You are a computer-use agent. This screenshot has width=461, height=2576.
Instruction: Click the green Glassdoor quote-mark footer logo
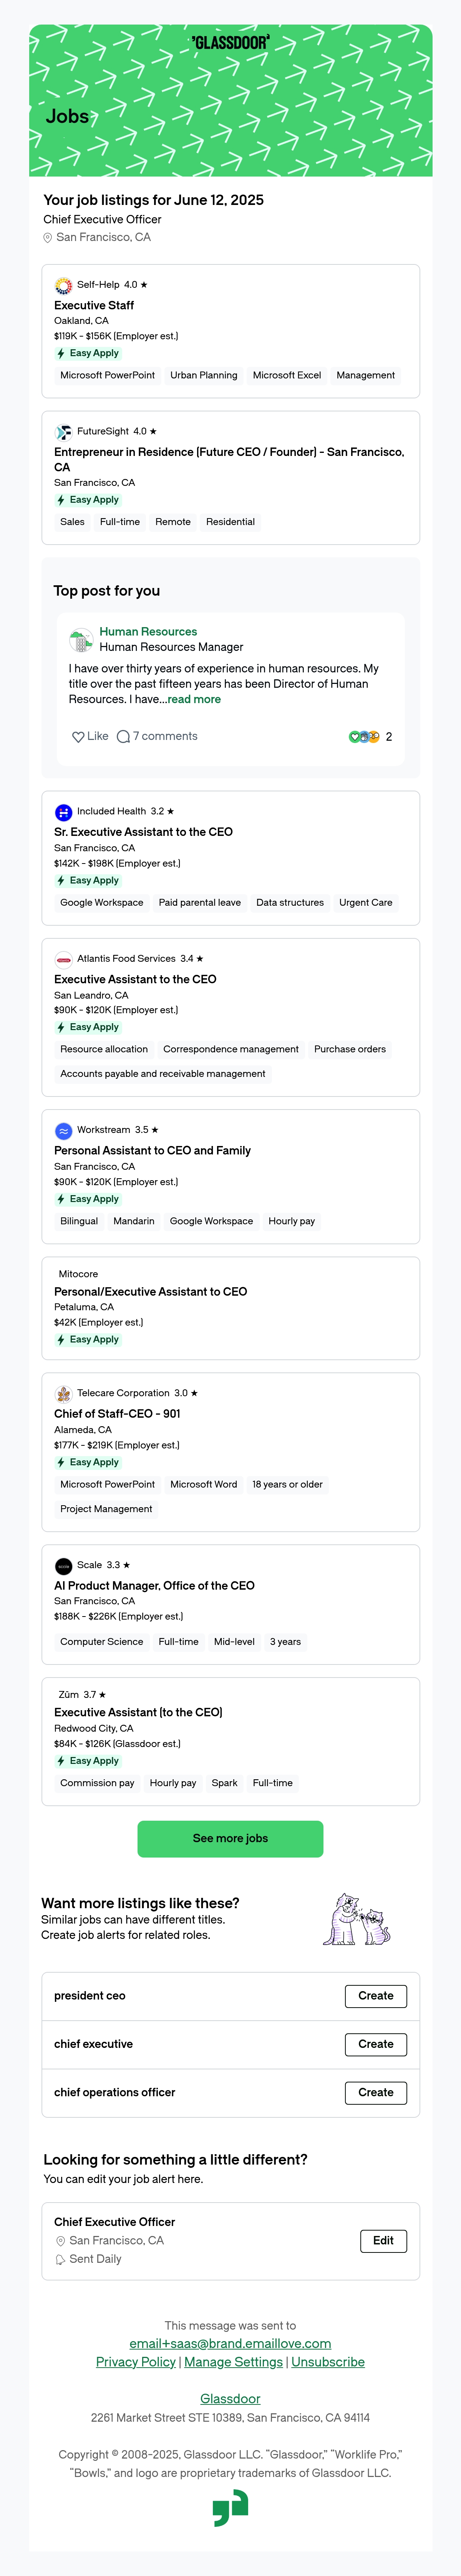[230, 2508]
